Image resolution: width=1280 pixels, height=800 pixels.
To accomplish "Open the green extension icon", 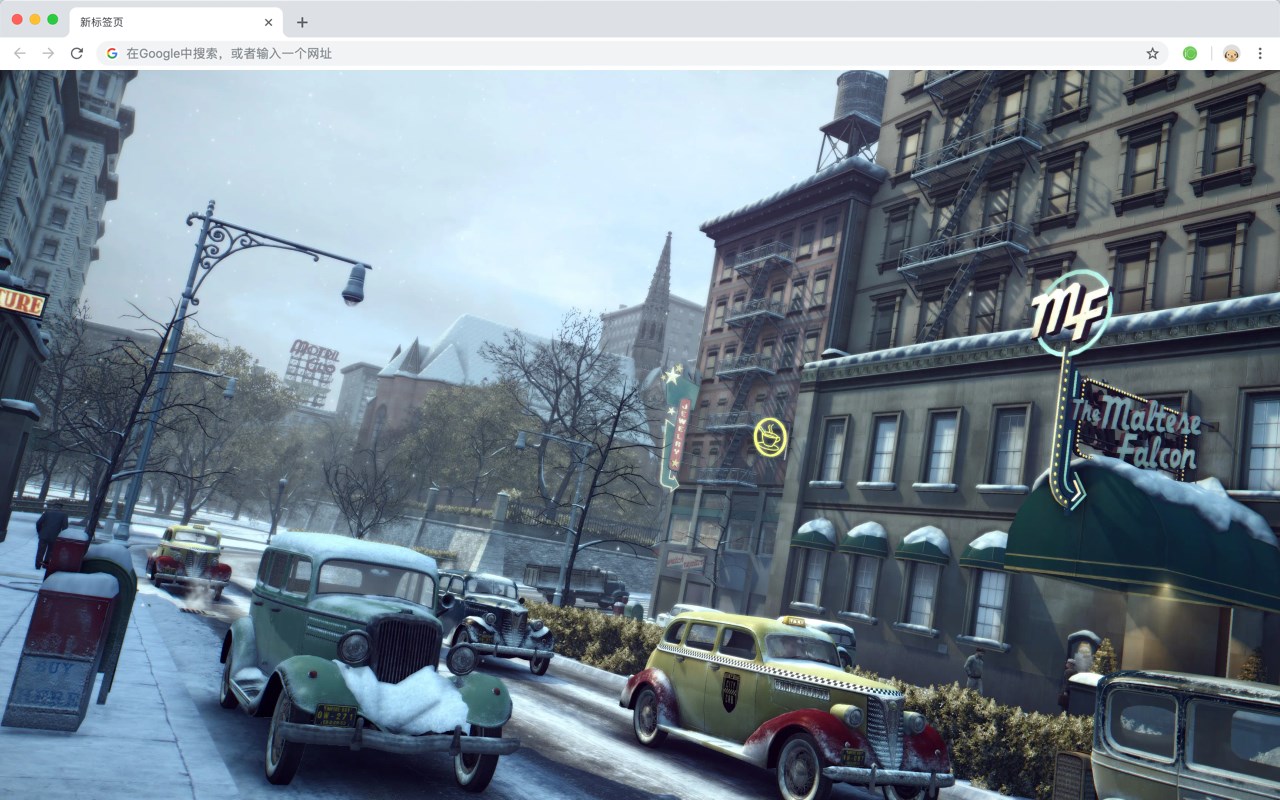I will point(1190,53).
